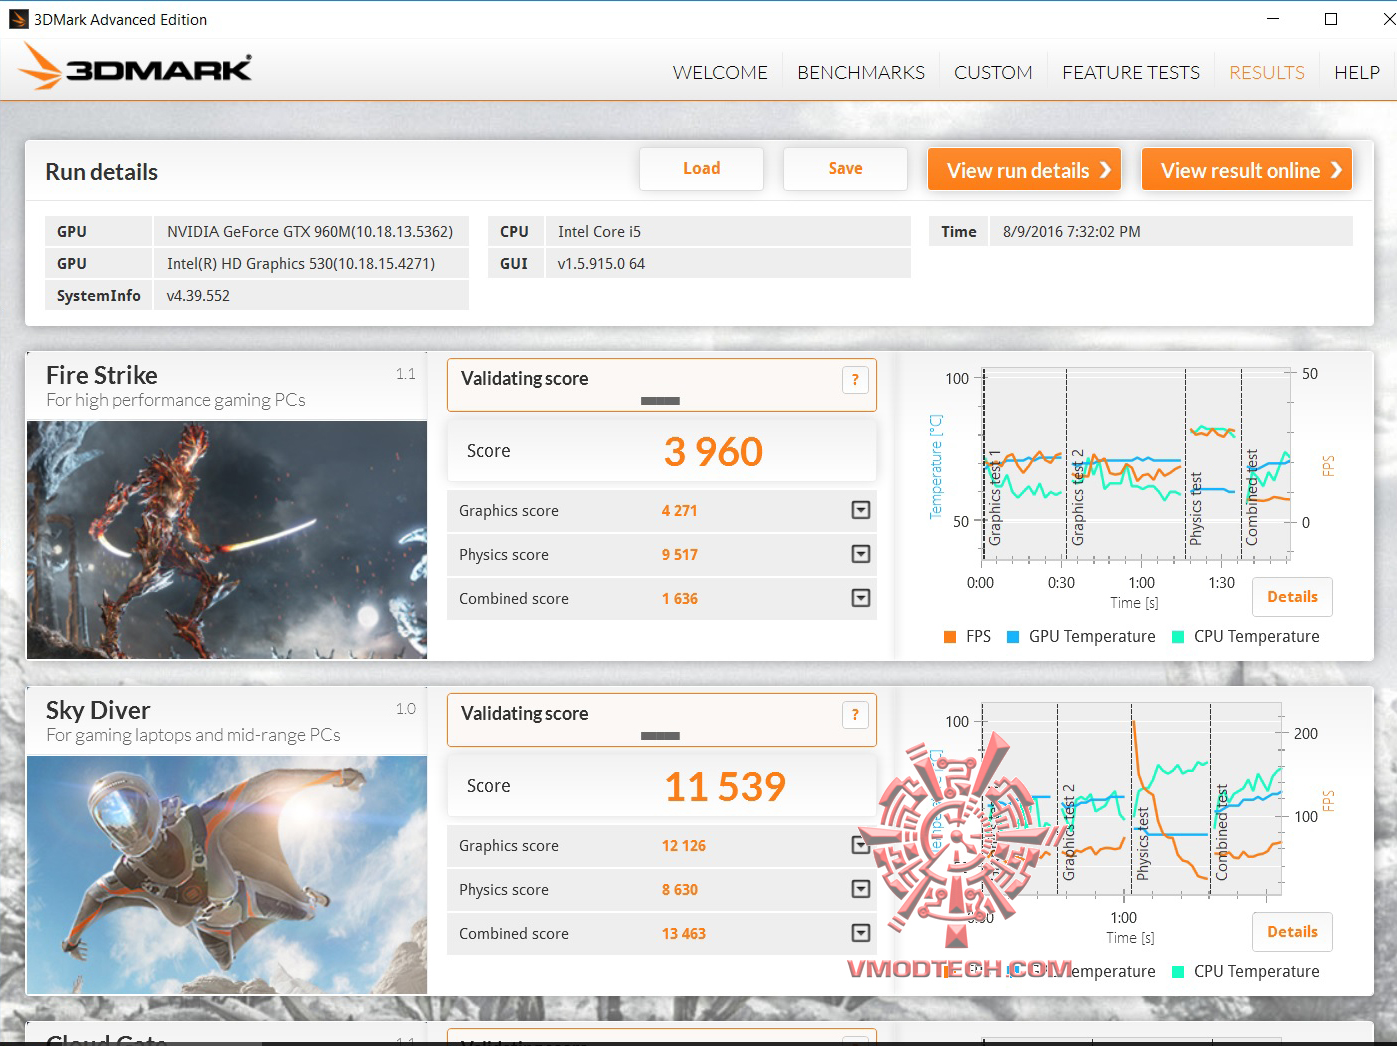Expand Fire Strike Combined score details
Screen dimensions: 1397x1046
[x=860, y=598]
